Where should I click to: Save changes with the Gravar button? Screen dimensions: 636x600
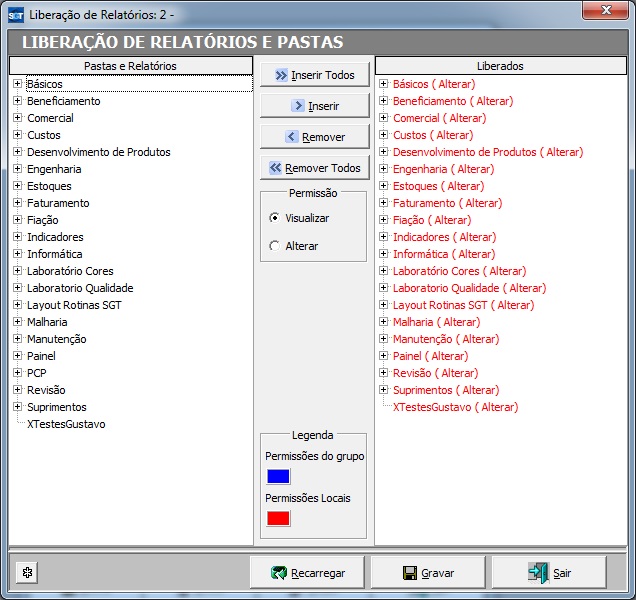428,573
